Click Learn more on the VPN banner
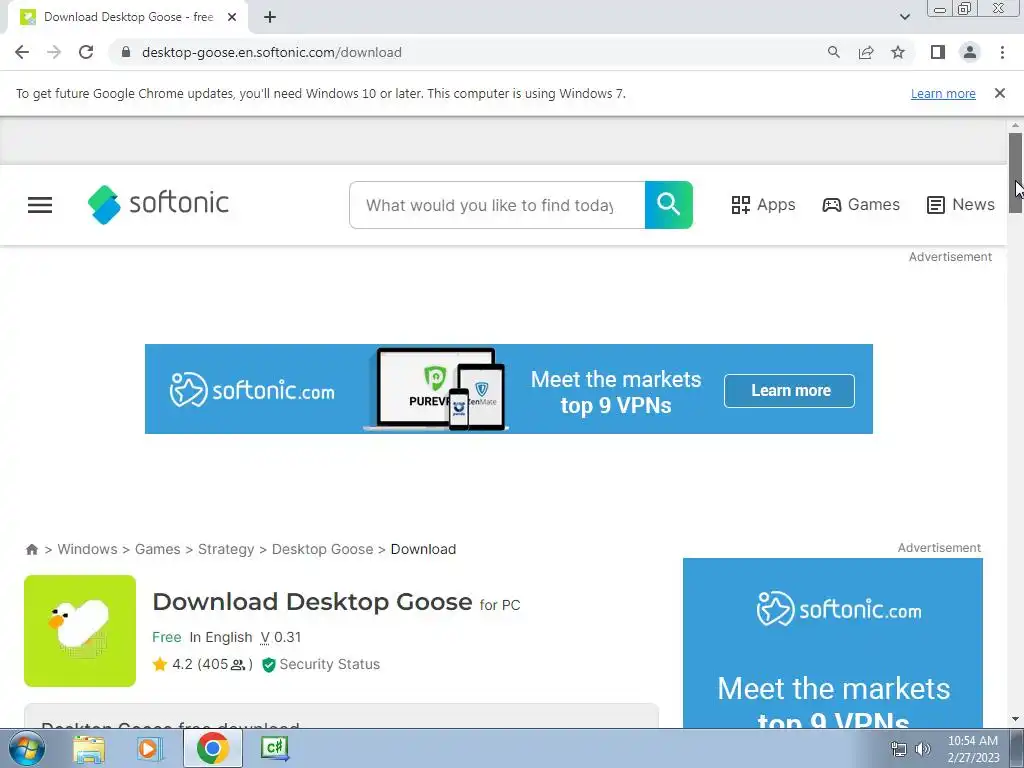The width and height of the screenshot is (1024, 768). pos(790,391)
